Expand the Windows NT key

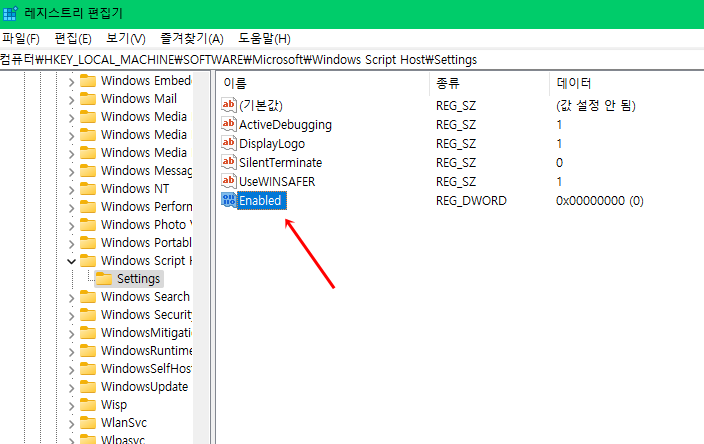coord(71,189)
